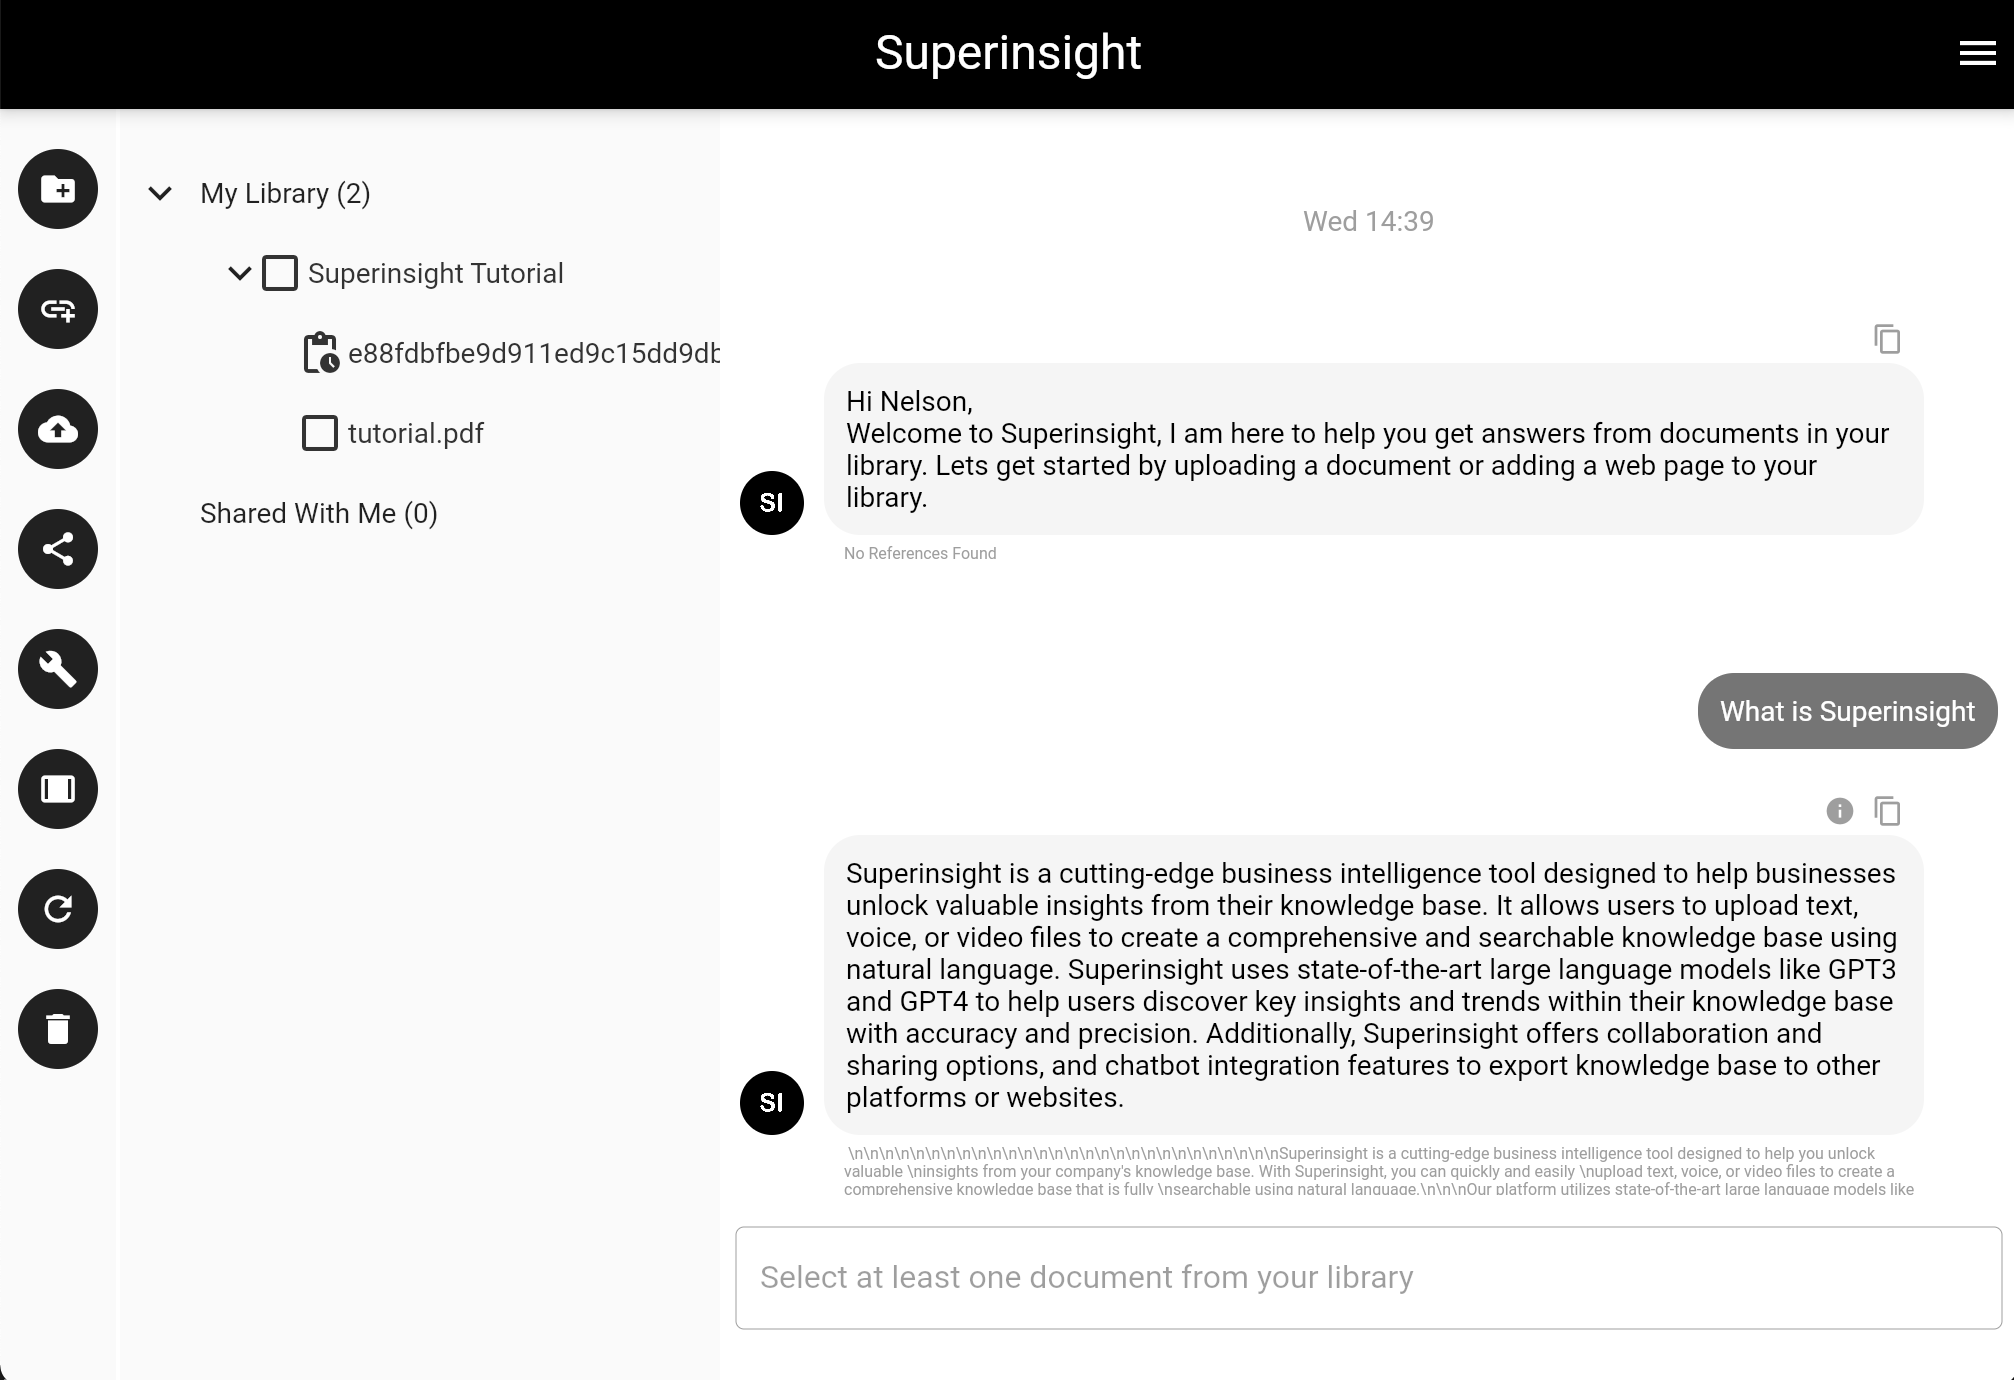Focus the chat message input field
This screenshot has width=2014, height=1380.
pos(1368,1277)
